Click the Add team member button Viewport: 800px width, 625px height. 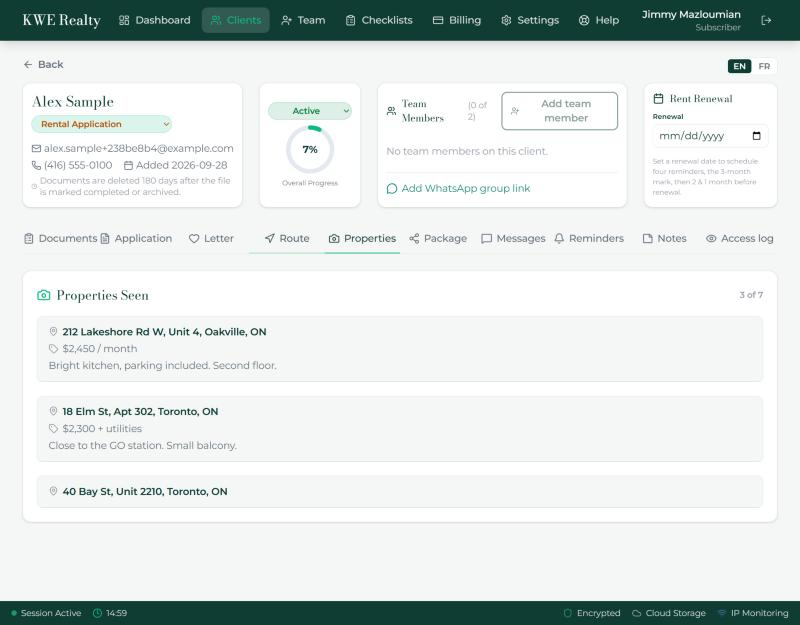tap(560, 111)
